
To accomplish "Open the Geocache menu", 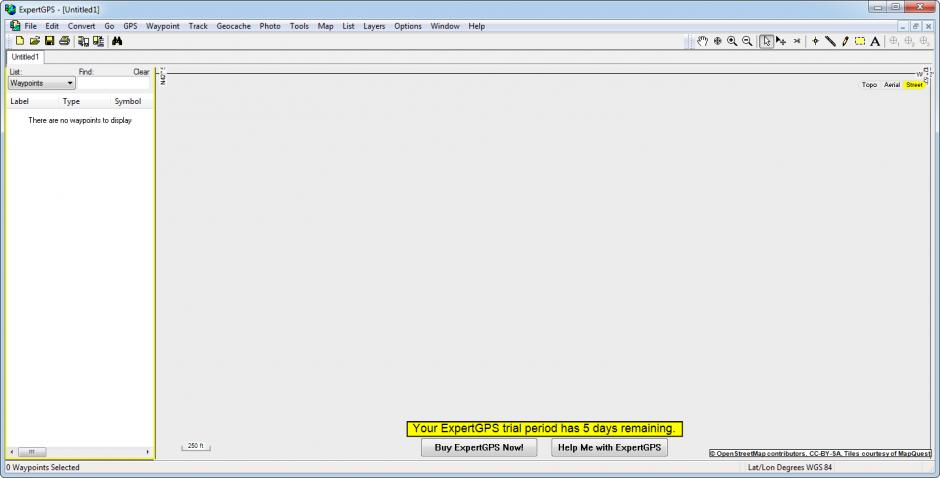I will [x=233, y=26].
